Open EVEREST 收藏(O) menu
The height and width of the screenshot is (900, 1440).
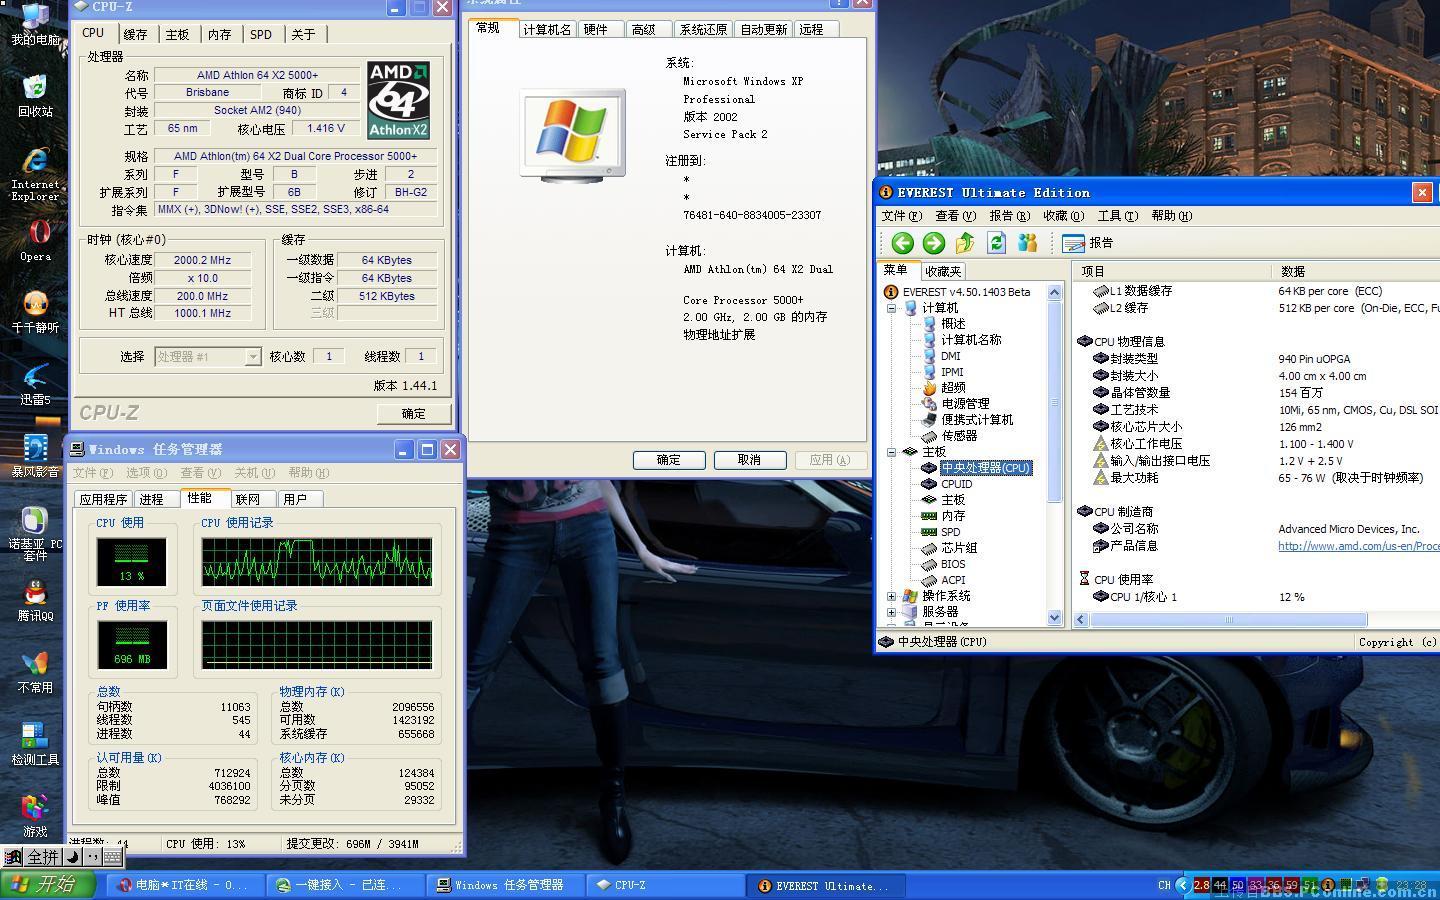1063,215
